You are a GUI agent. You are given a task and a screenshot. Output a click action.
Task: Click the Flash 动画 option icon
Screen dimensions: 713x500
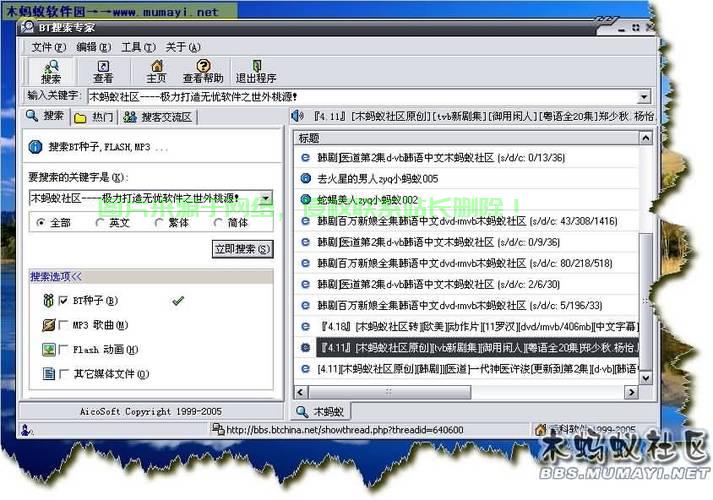point(48,350)
